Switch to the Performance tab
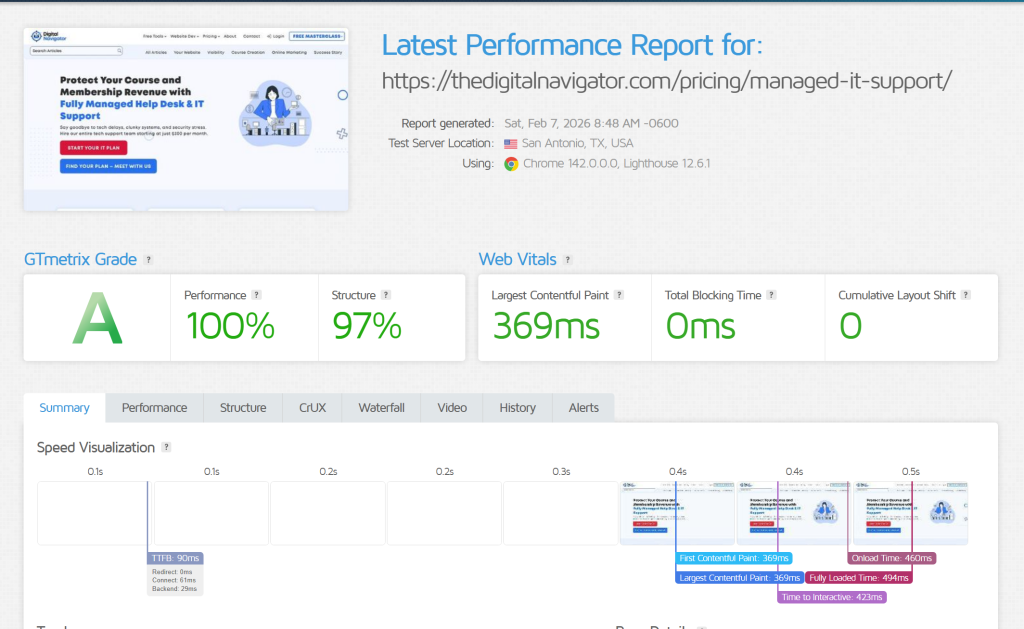The image size is (1024, 629). (154, 408)
